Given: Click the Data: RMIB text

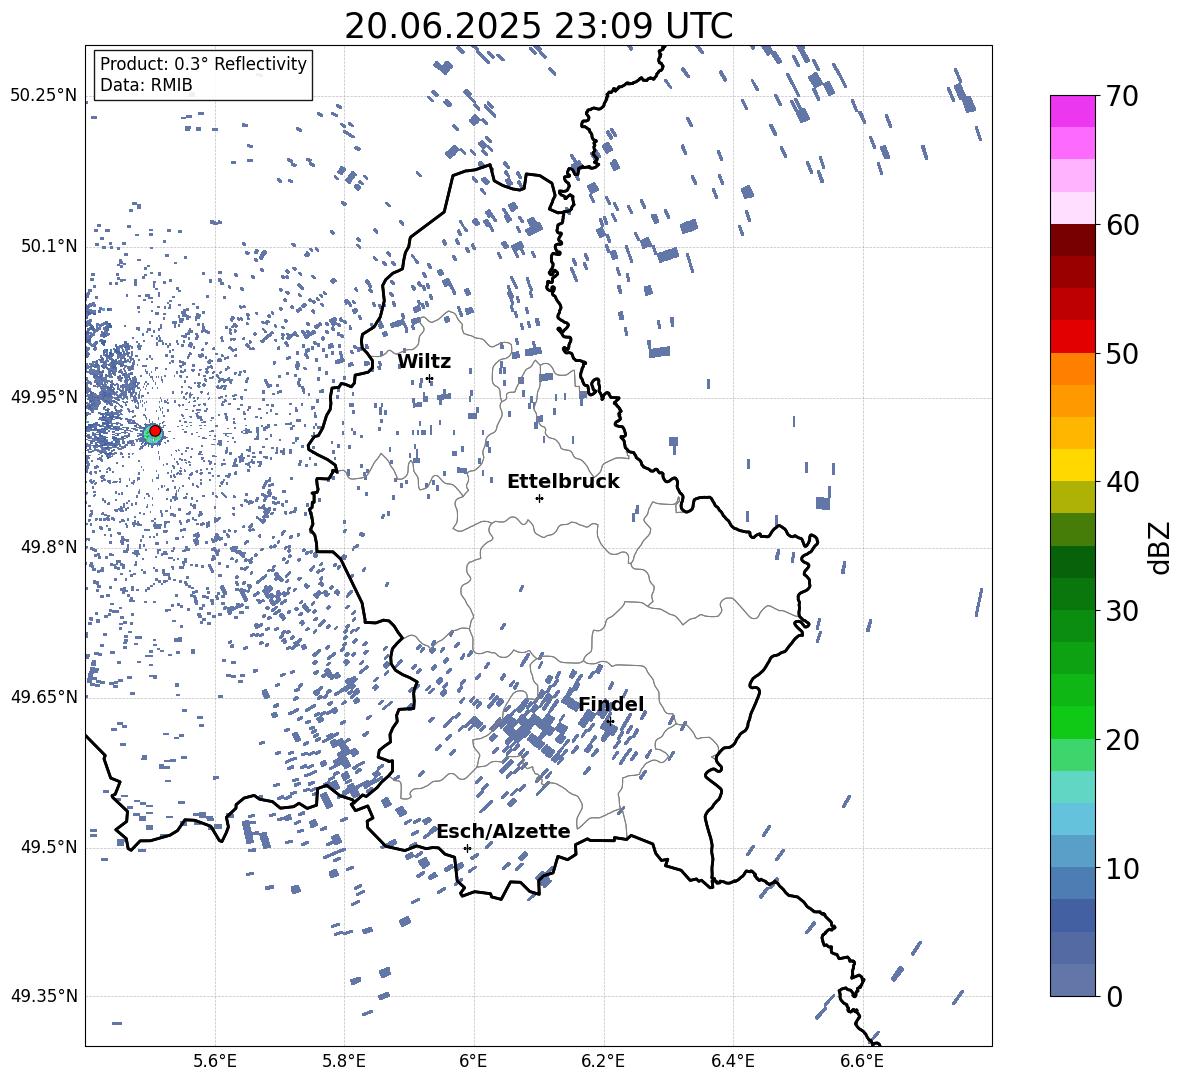Looking at the screenshot, I should 146,85.
